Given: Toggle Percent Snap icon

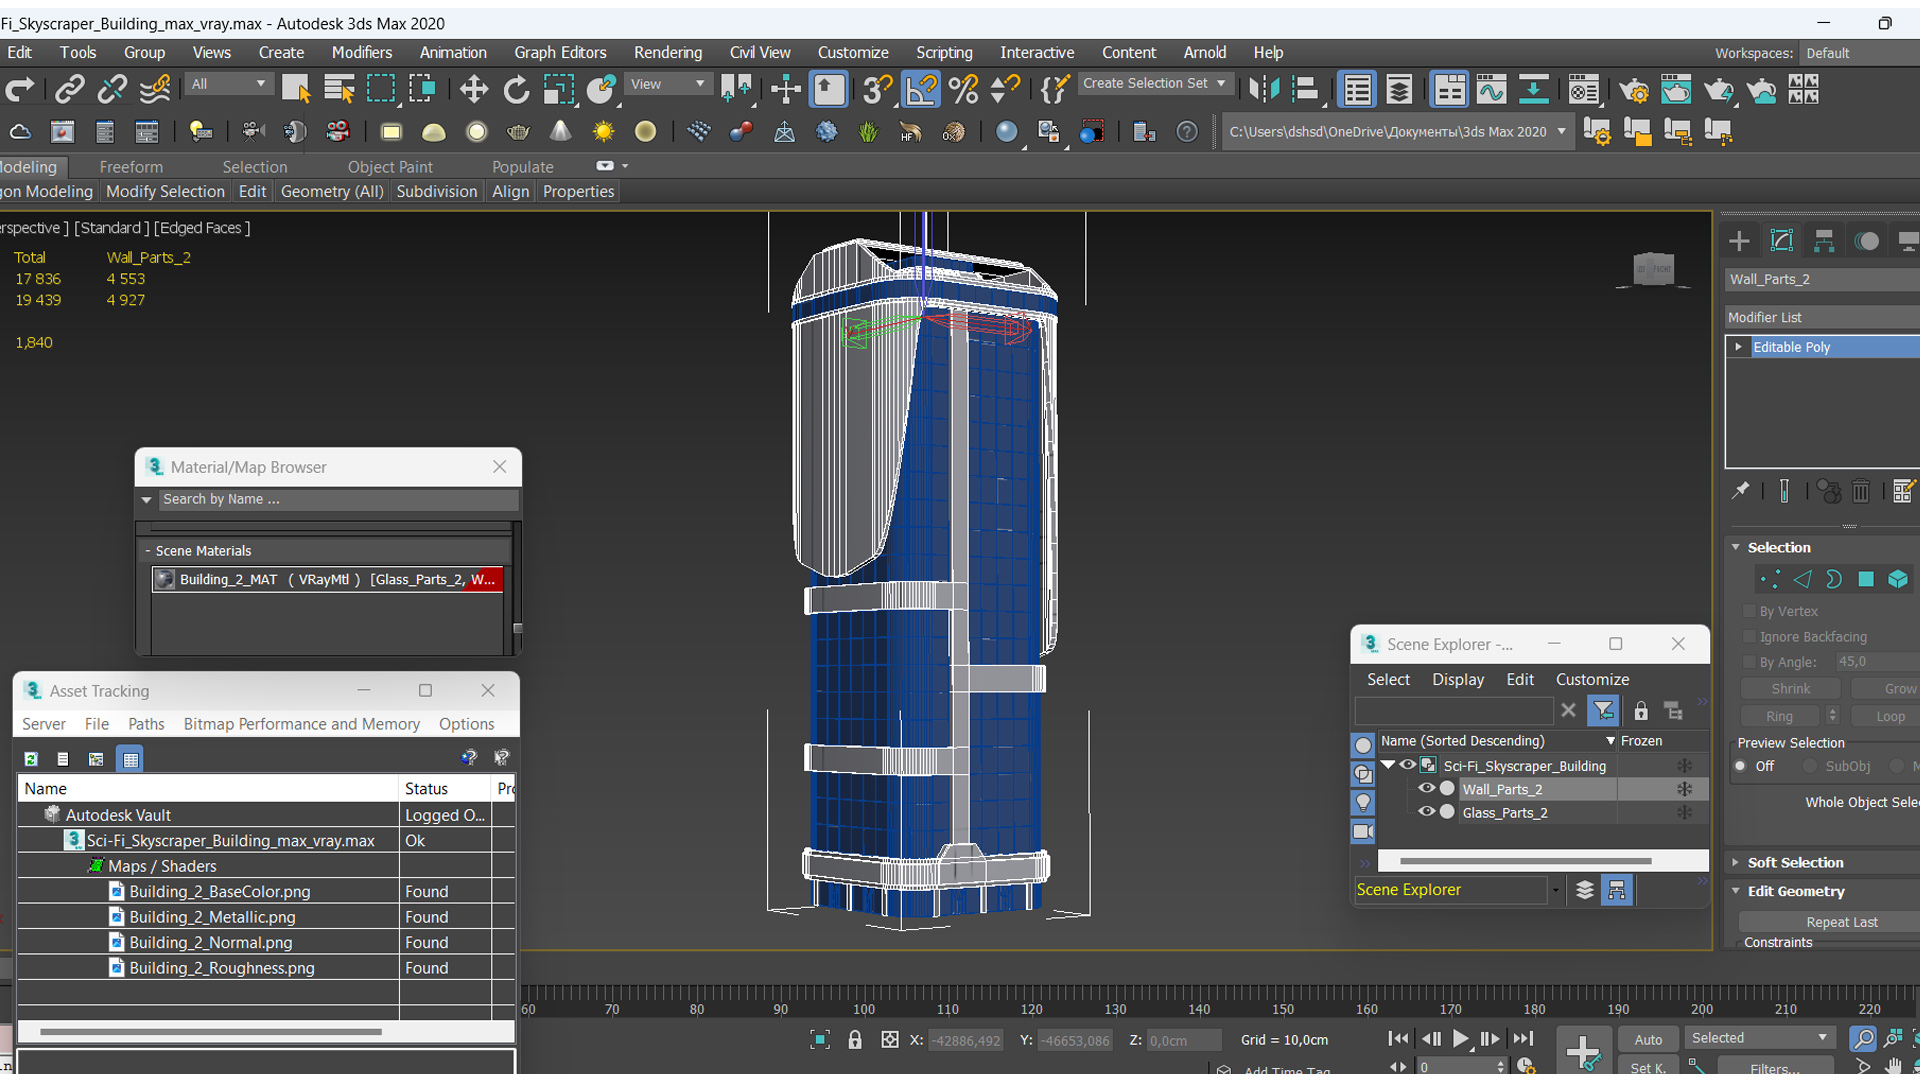Looking at the screenshot, I should [x=964, y=90].
